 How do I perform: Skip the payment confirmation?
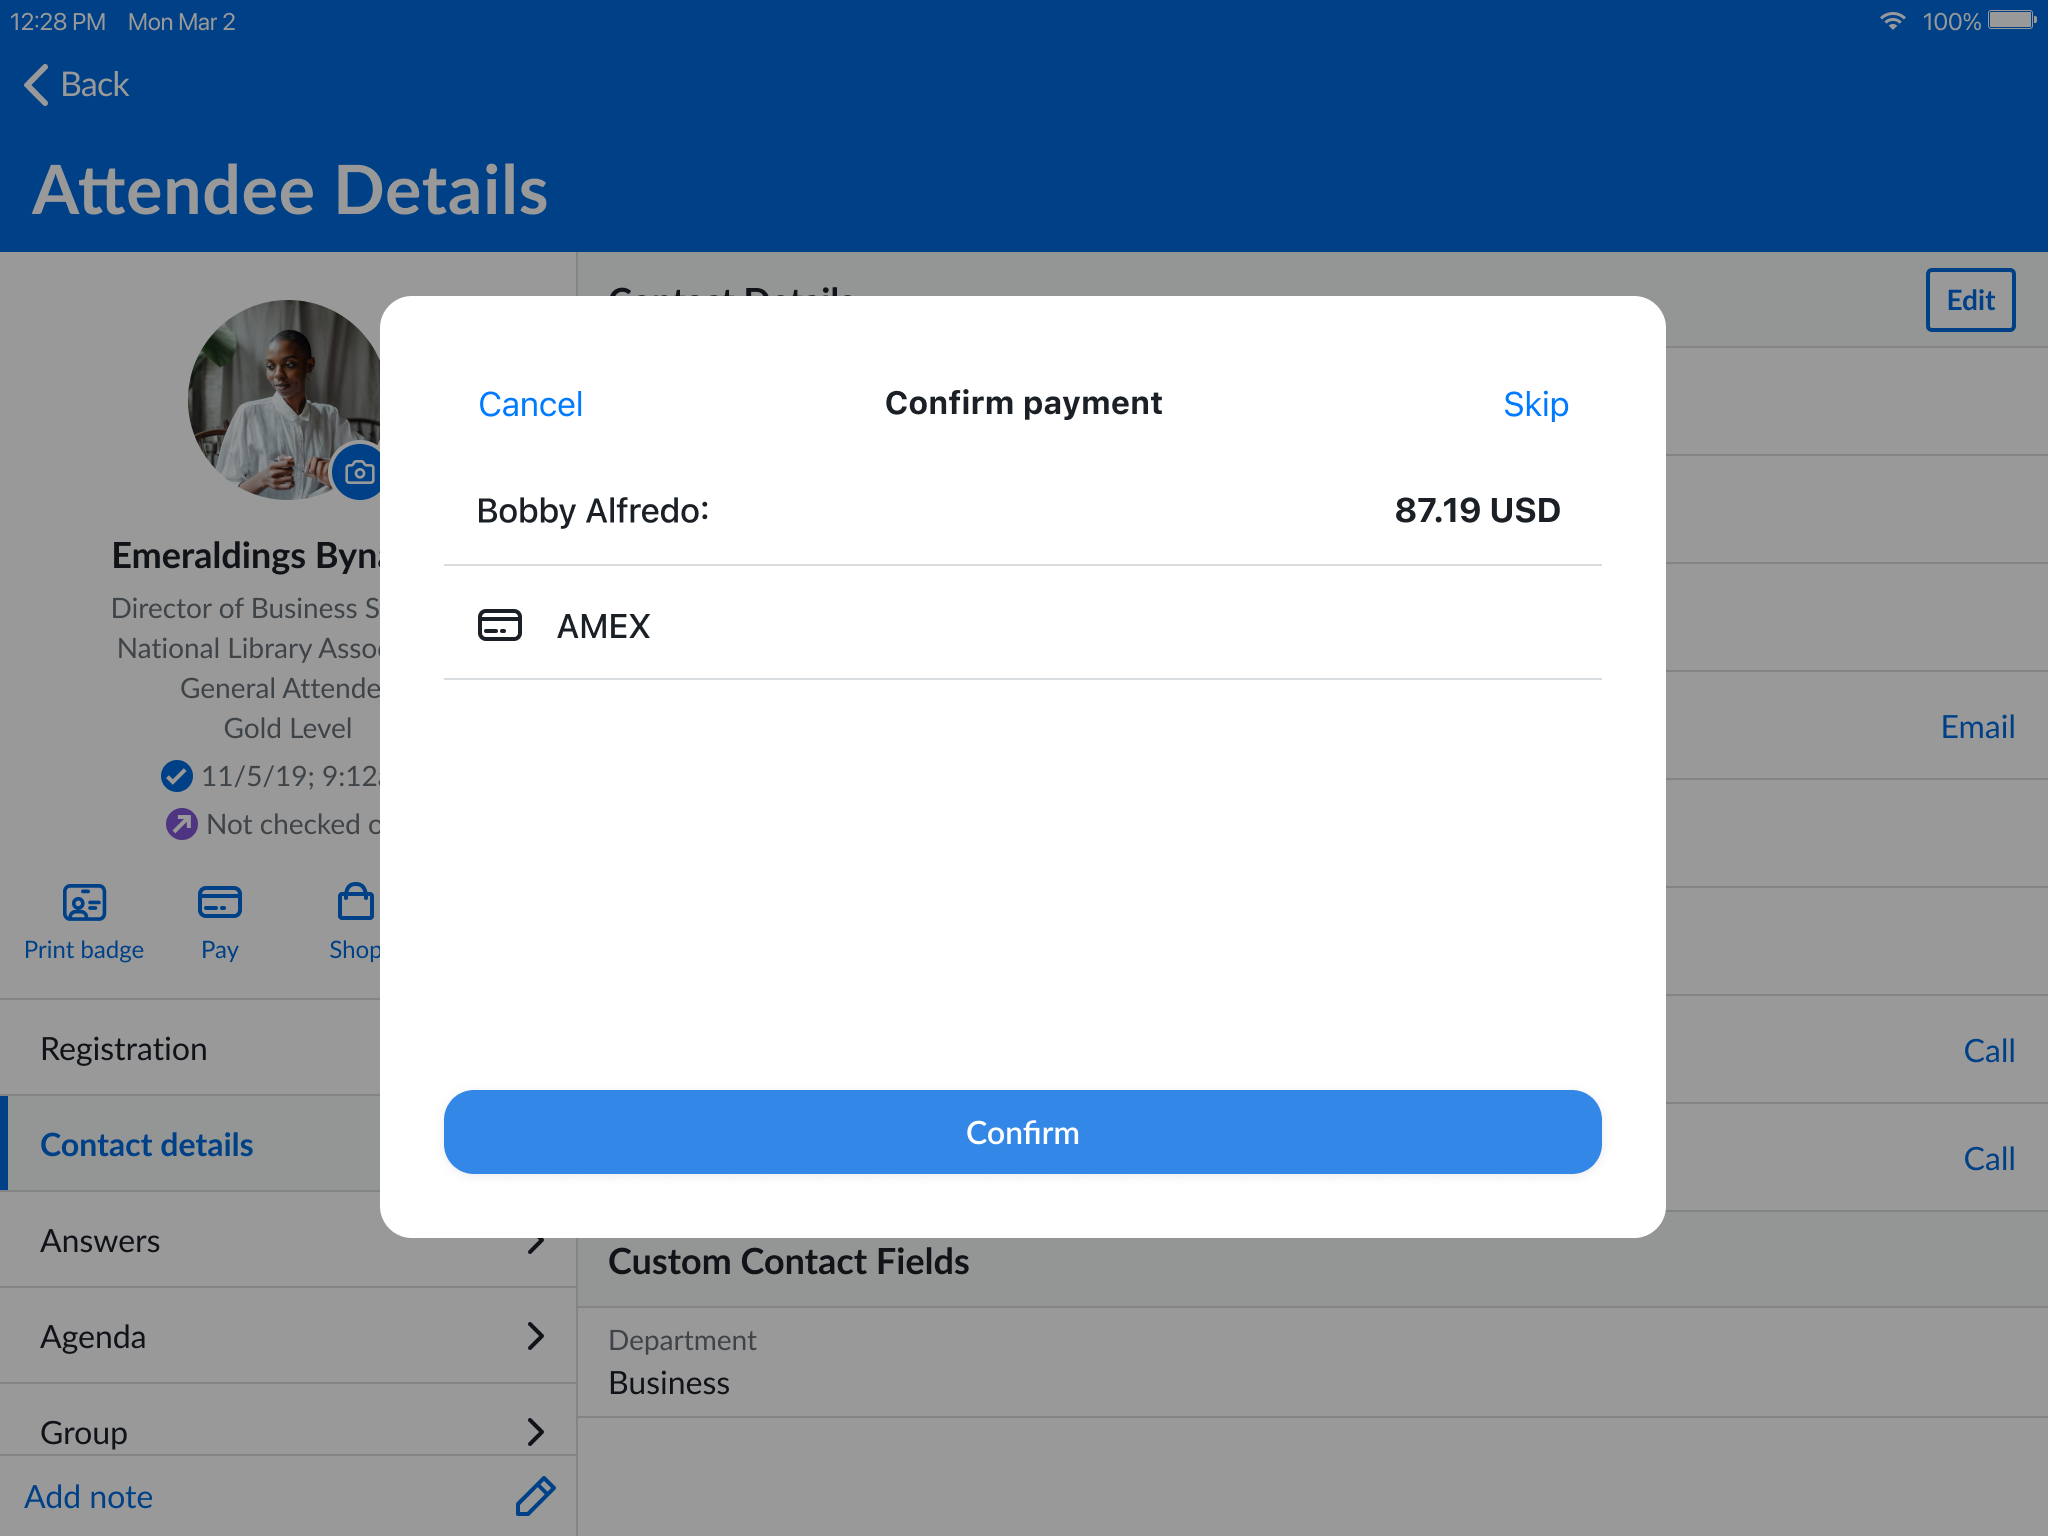(x=1535, y=404)
